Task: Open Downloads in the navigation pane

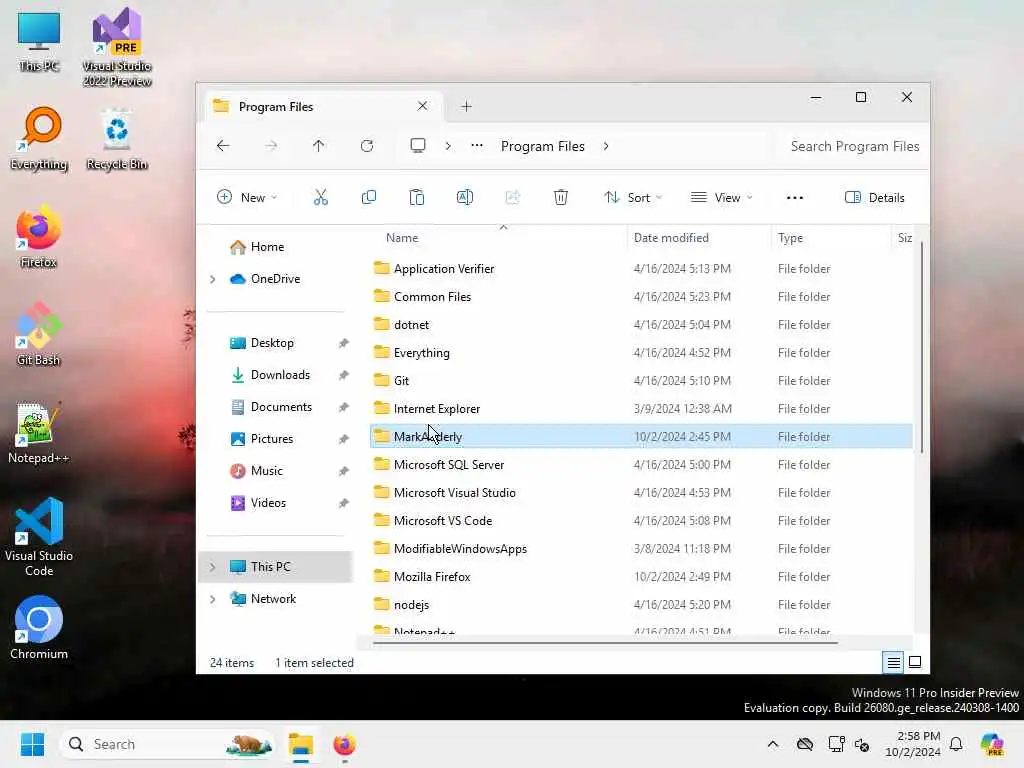Action: point(281,375)
